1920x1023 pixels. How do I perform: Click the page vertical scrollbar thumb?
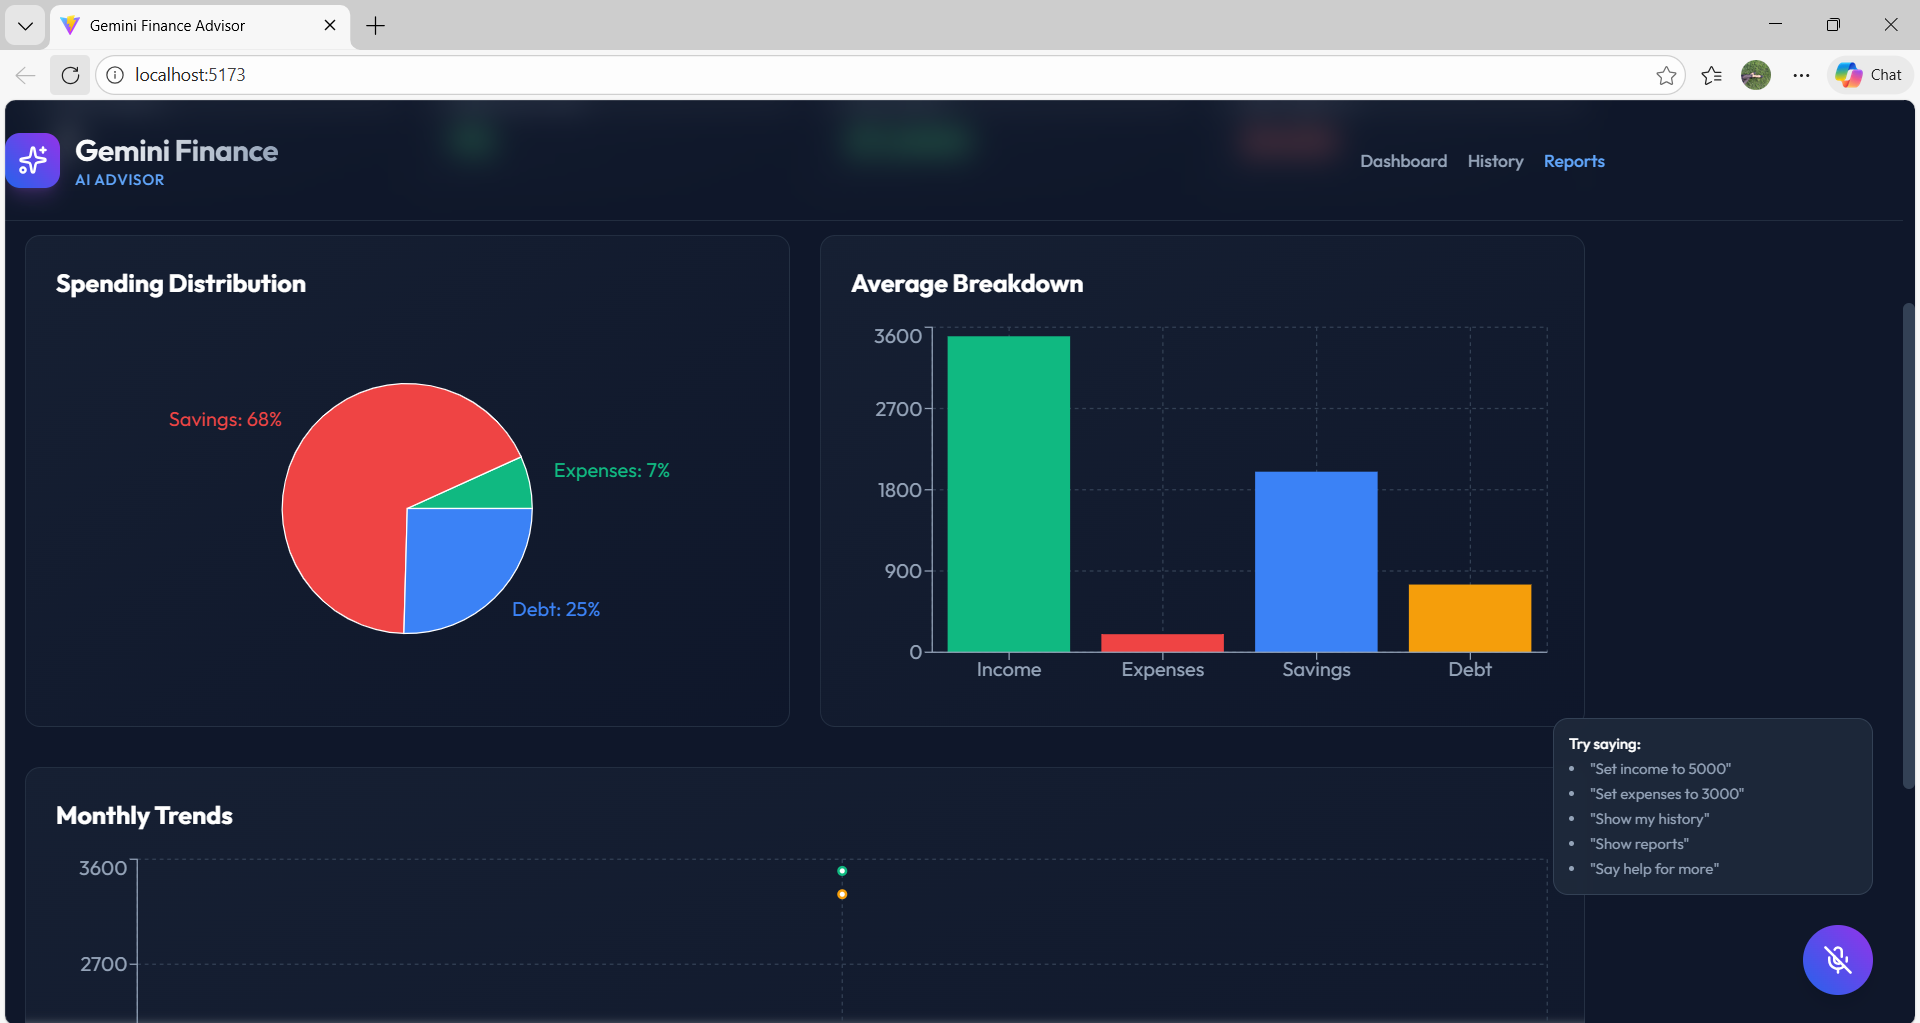point(1908,545)
